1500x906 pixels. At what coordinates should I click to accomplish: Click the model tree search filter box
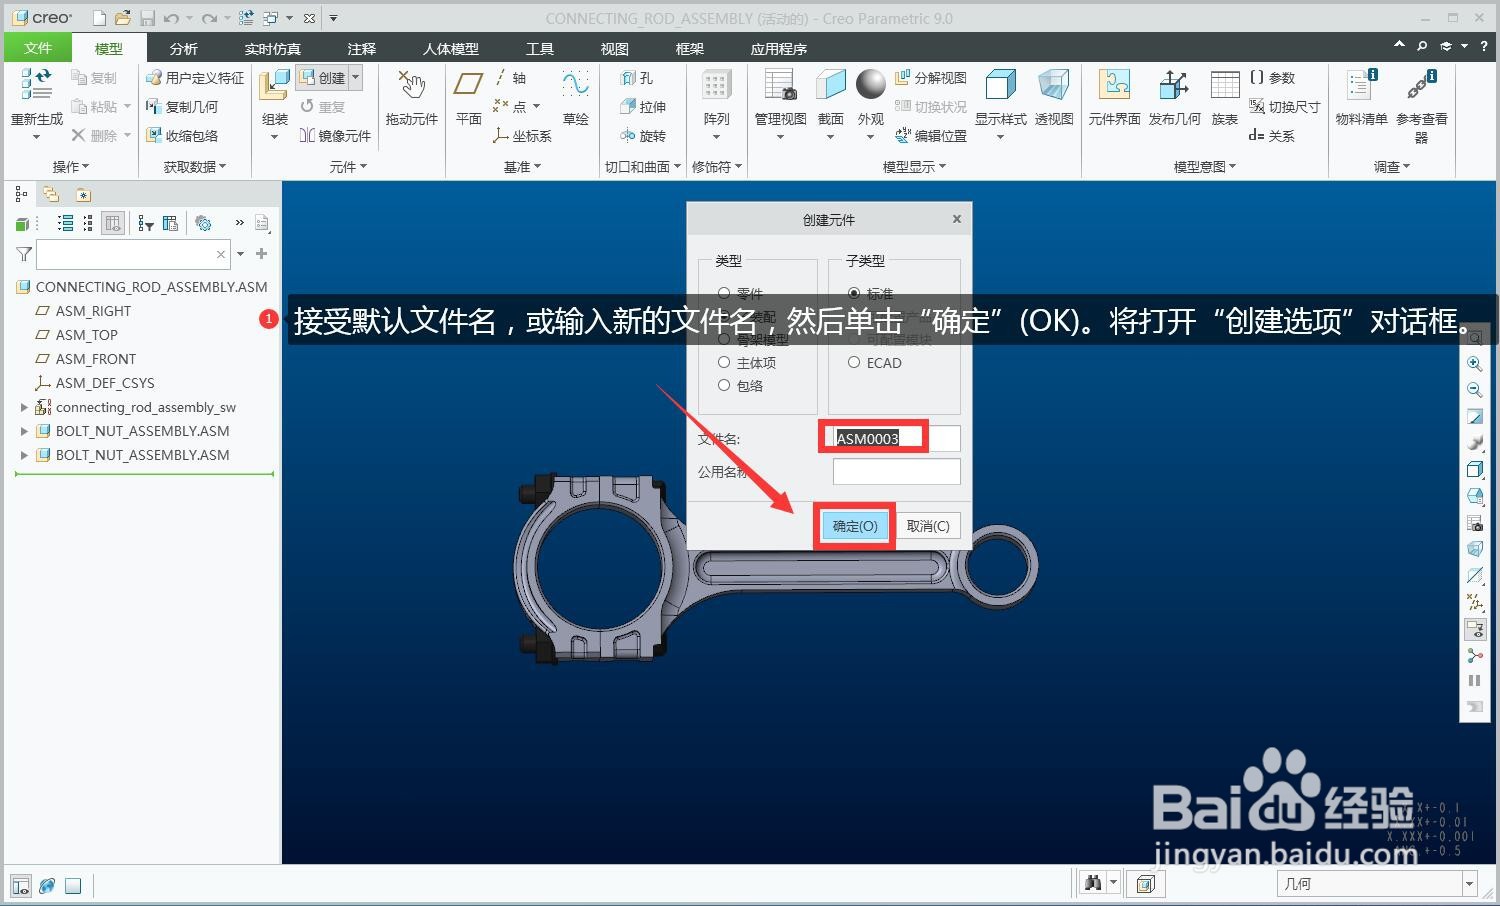[133, 254]
